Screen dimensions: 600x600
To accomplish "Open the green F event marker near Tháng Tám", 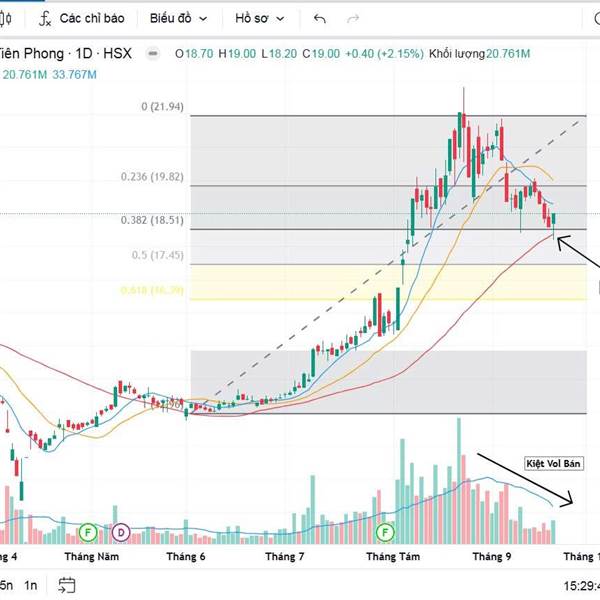I will tap(385, 532).
